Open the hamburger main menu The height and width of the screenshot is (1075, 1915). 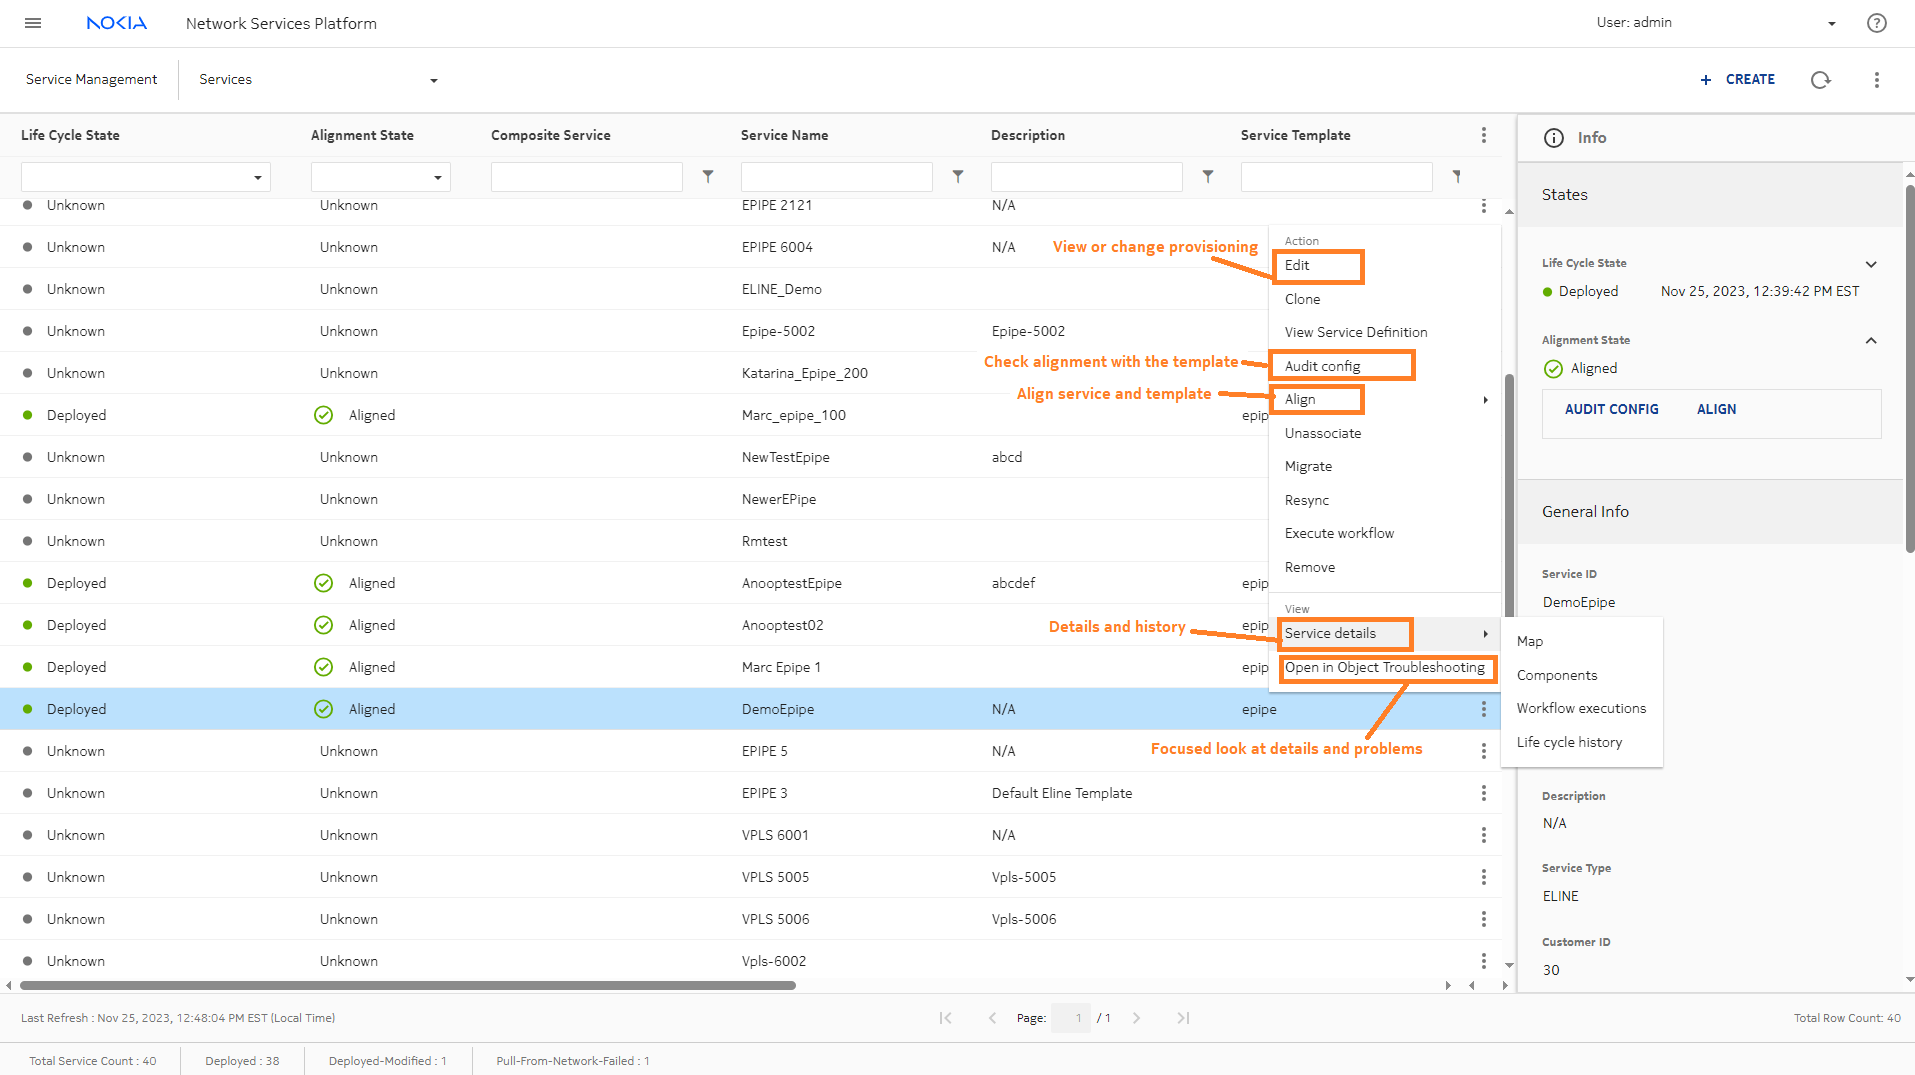pos(33,23)
